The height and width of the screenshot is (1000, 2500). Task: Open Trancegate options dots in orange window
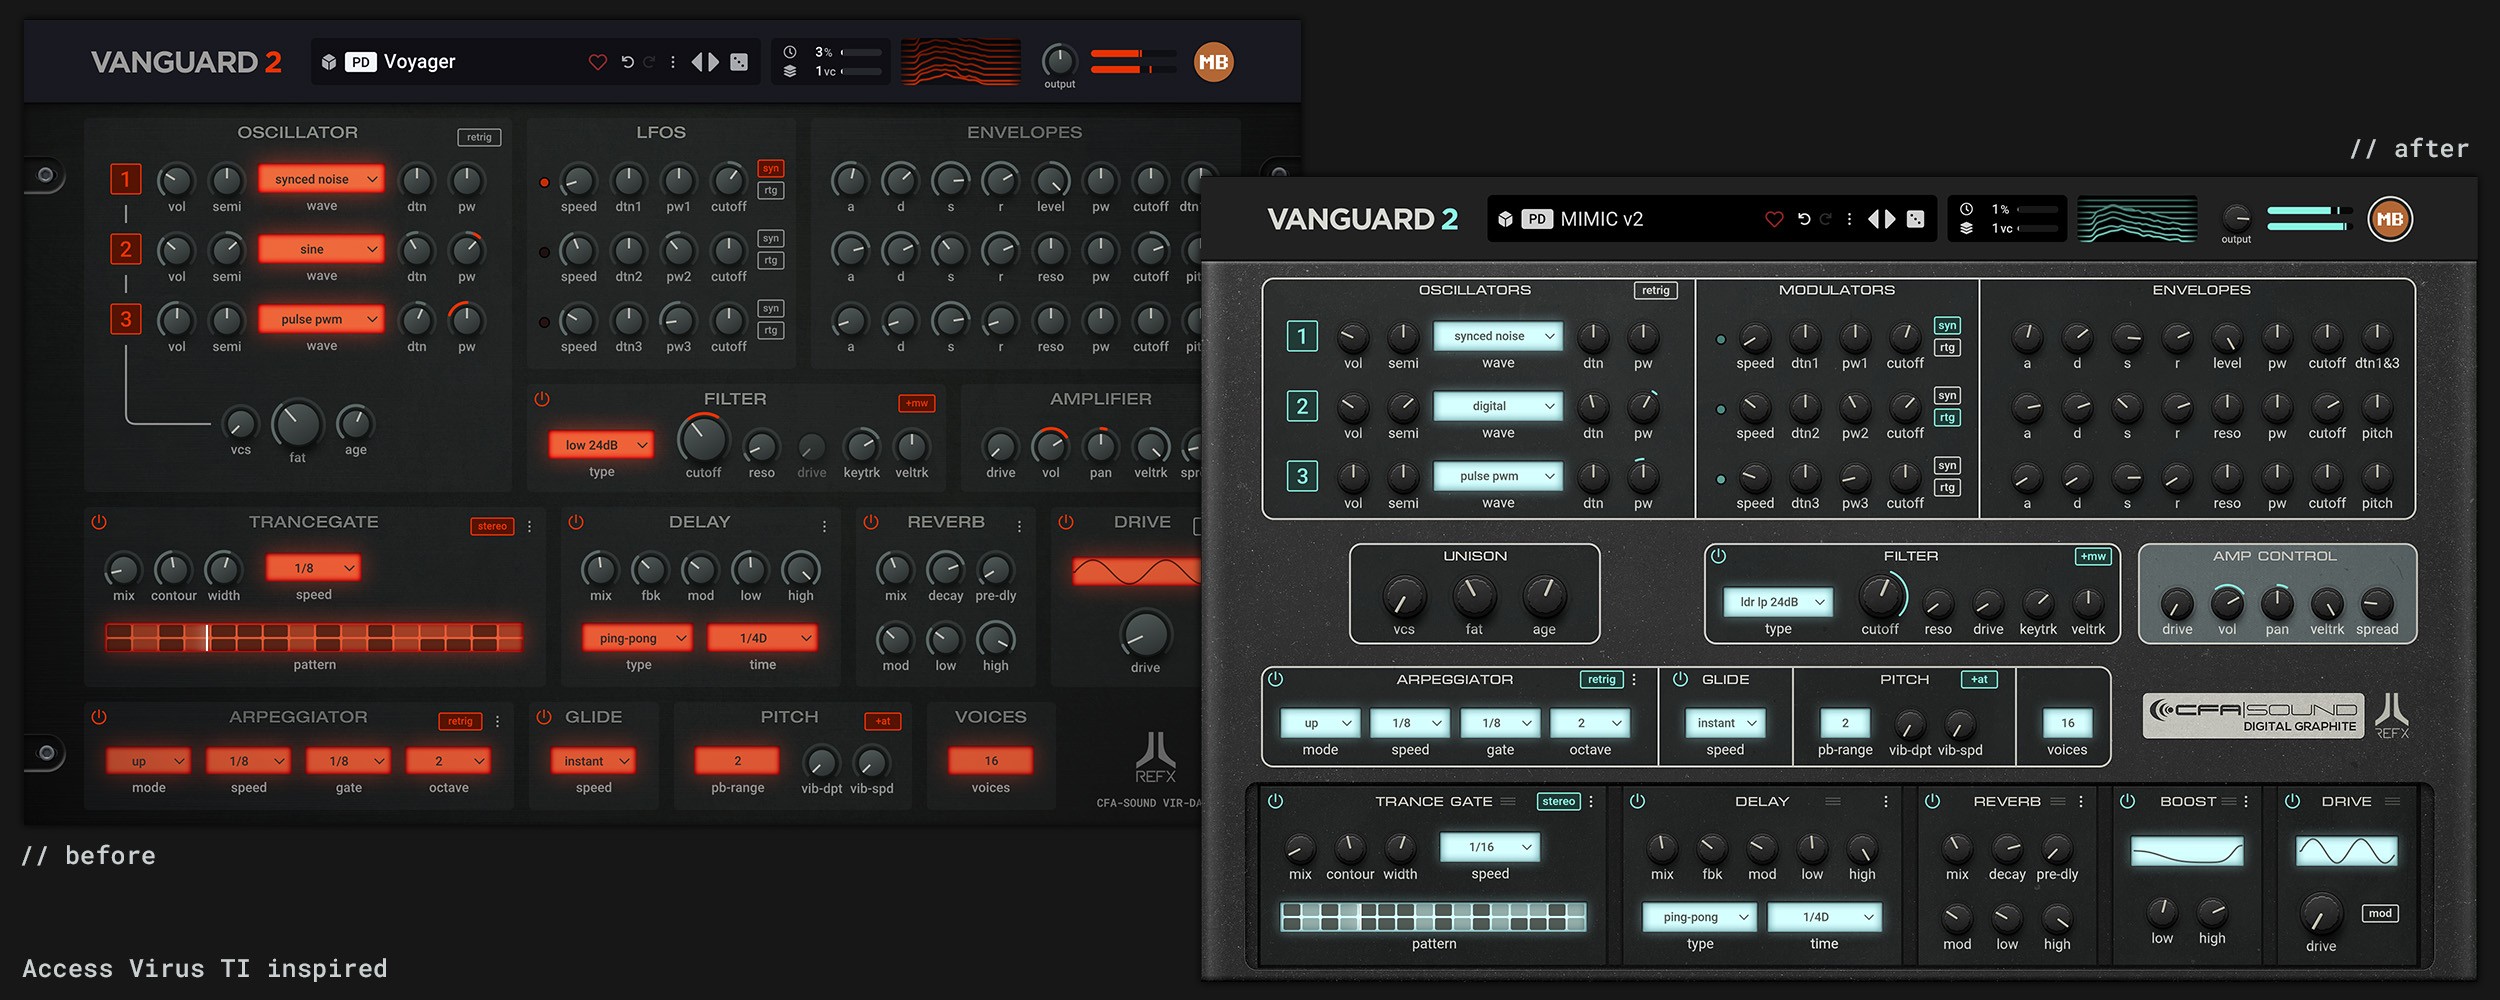(529, 526)
